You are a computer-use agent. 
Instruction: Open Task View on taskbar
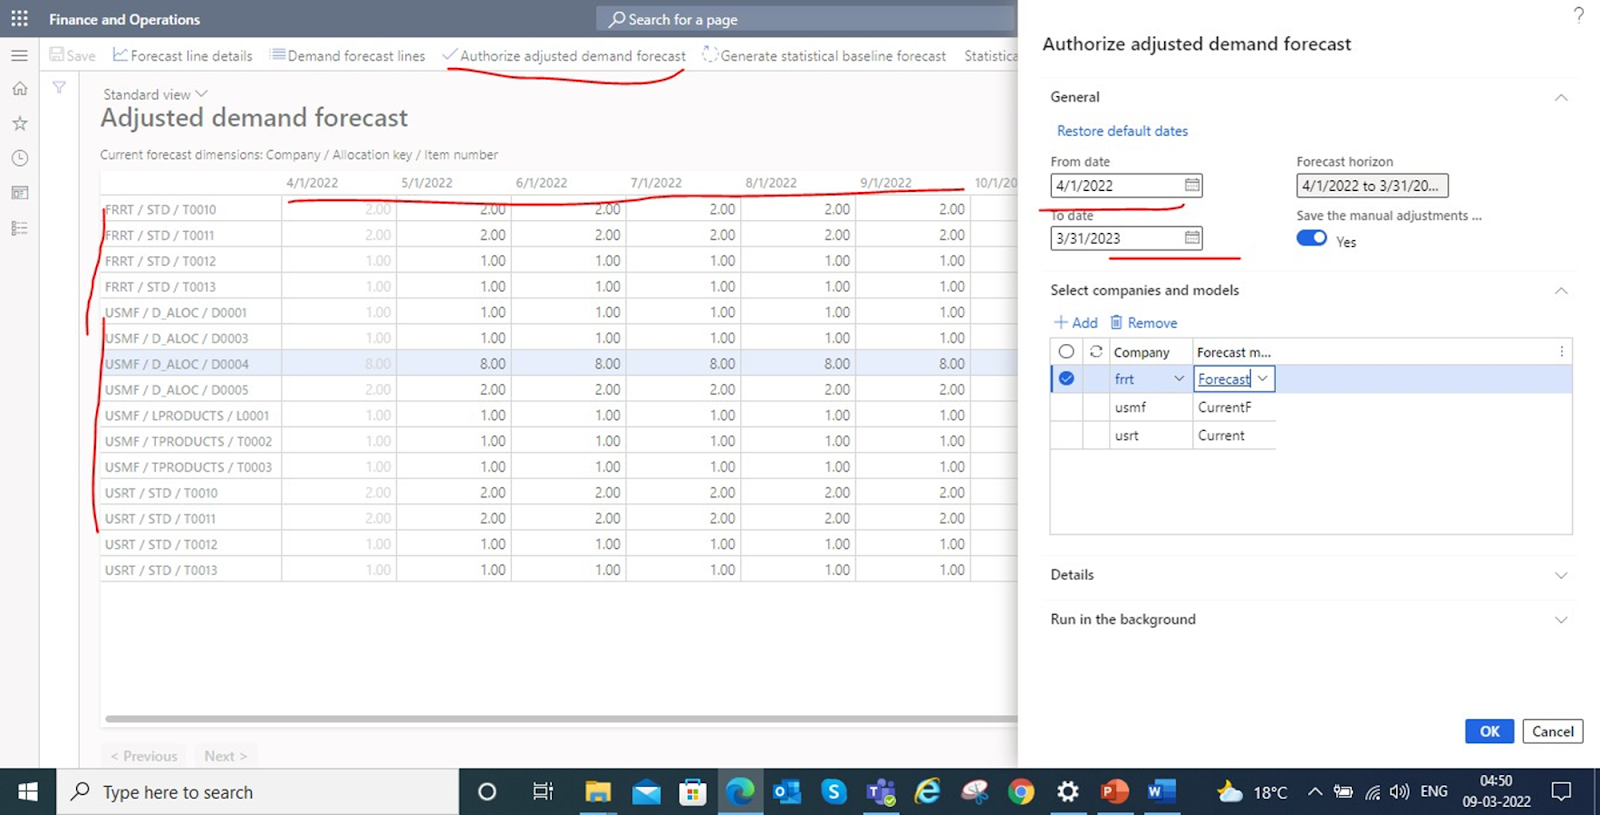coord(543,792)
